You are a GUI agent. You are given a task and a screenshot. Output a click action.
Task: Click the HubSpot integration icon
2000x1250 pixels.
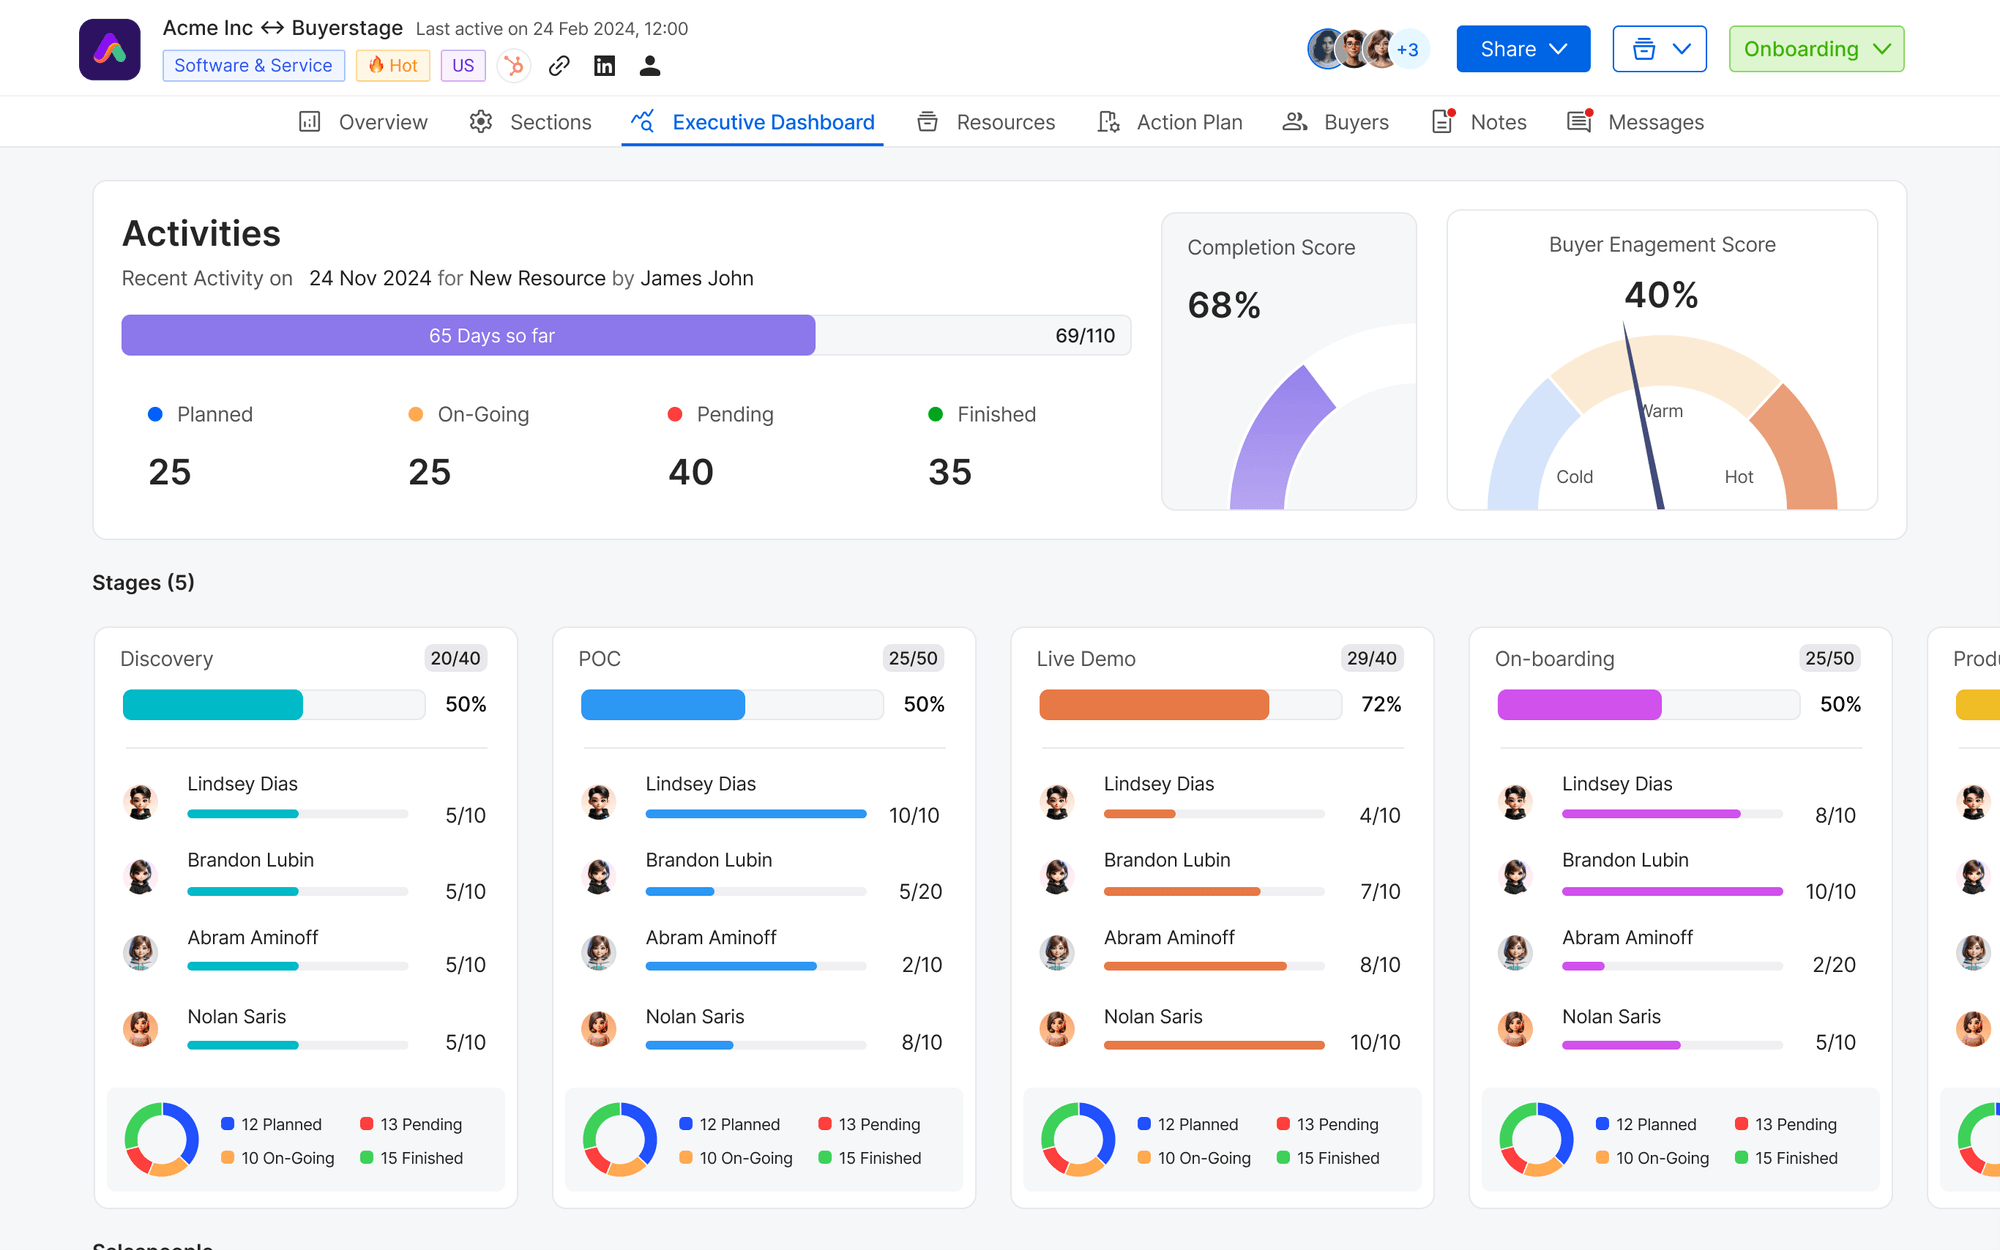[514, 66]
